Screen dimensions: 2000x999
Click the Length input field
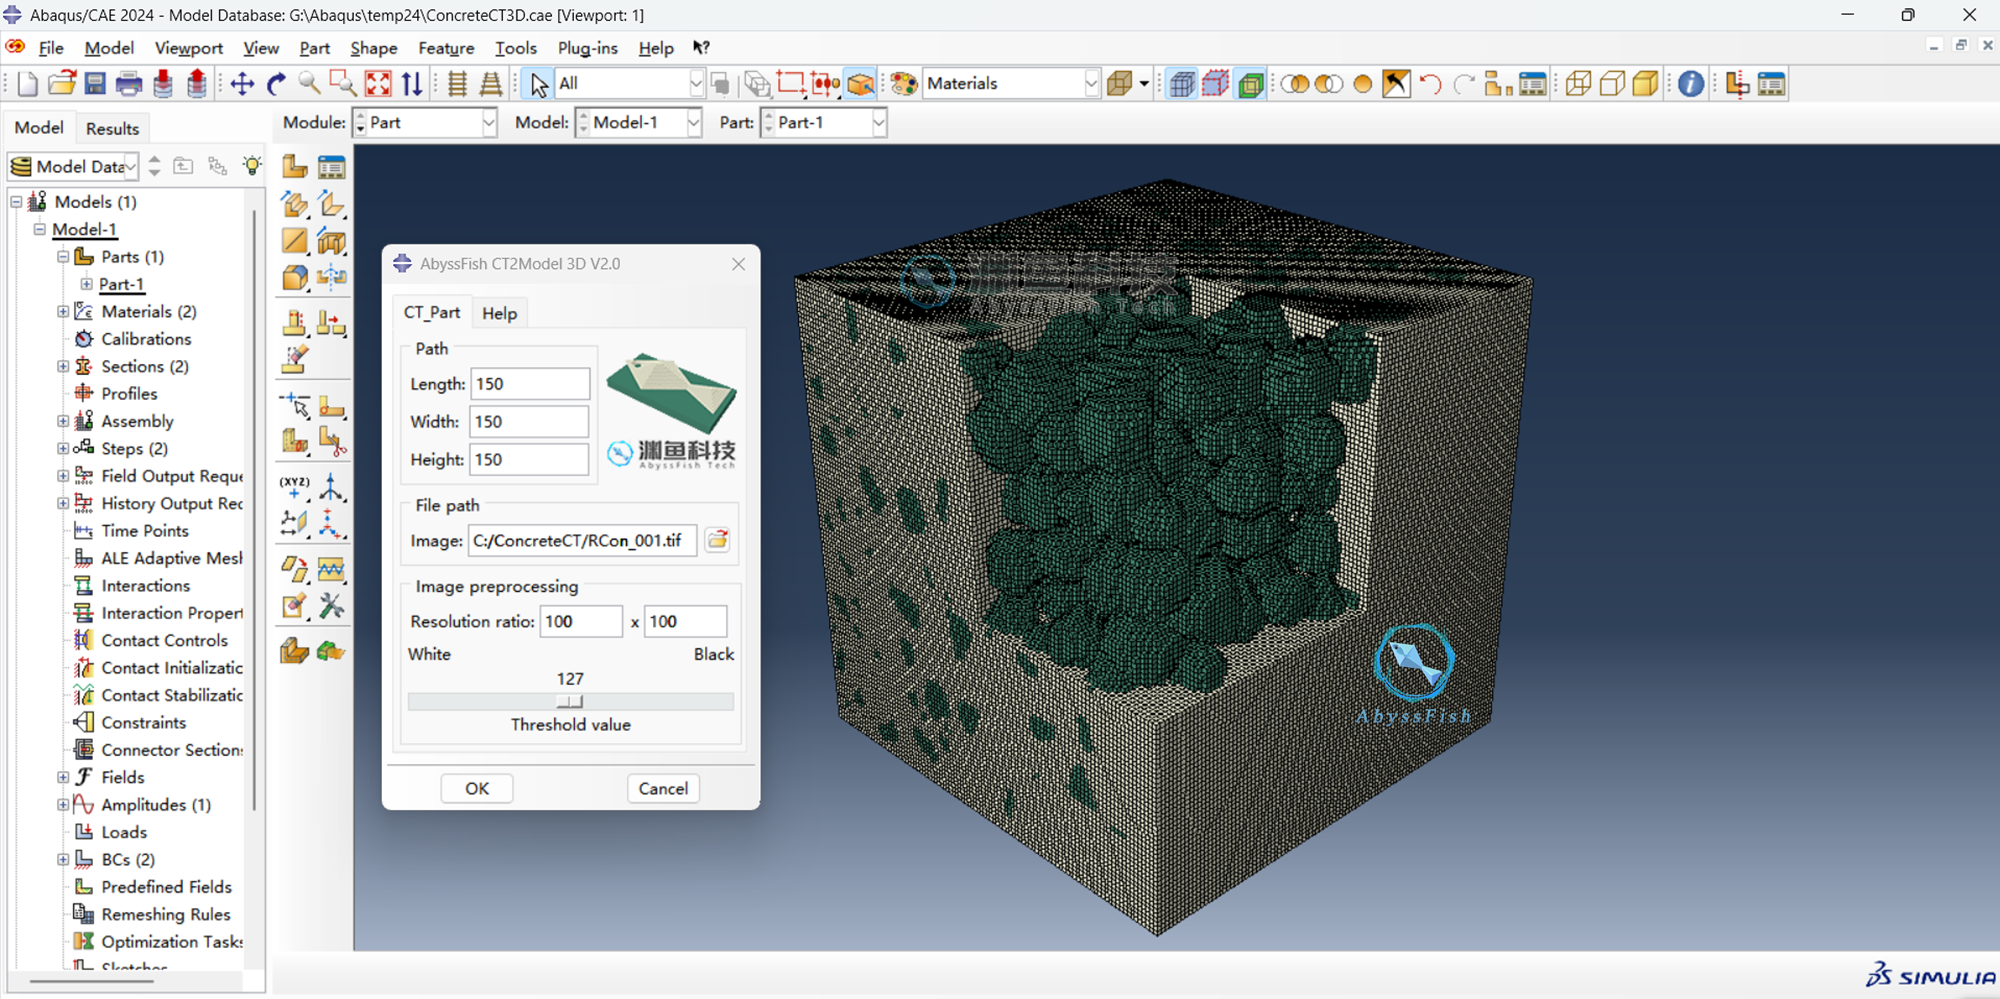point(530,384)
